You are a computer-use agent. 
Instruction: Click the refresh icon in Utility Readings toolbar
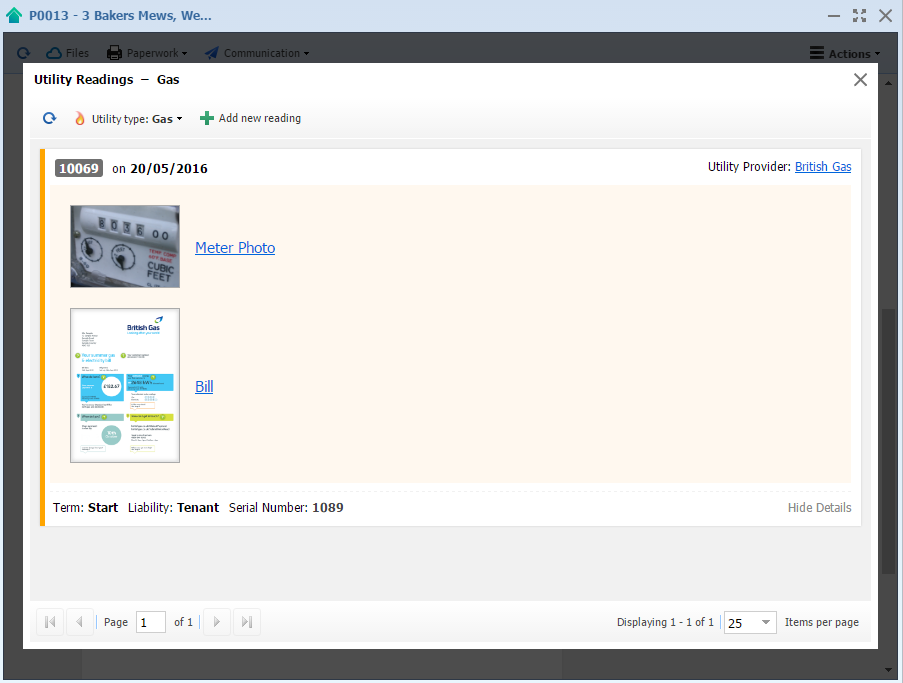pos(49,118)
